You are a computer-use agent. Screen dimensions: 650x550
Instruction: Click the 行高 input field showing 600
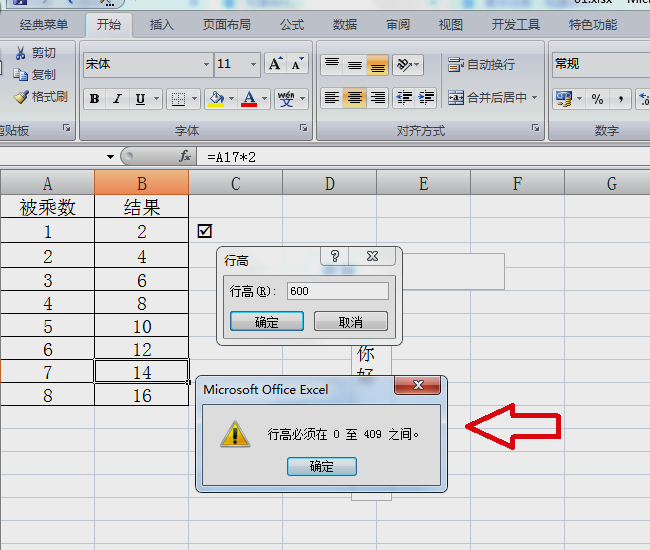pyautogui.click(x=338, y=291)
